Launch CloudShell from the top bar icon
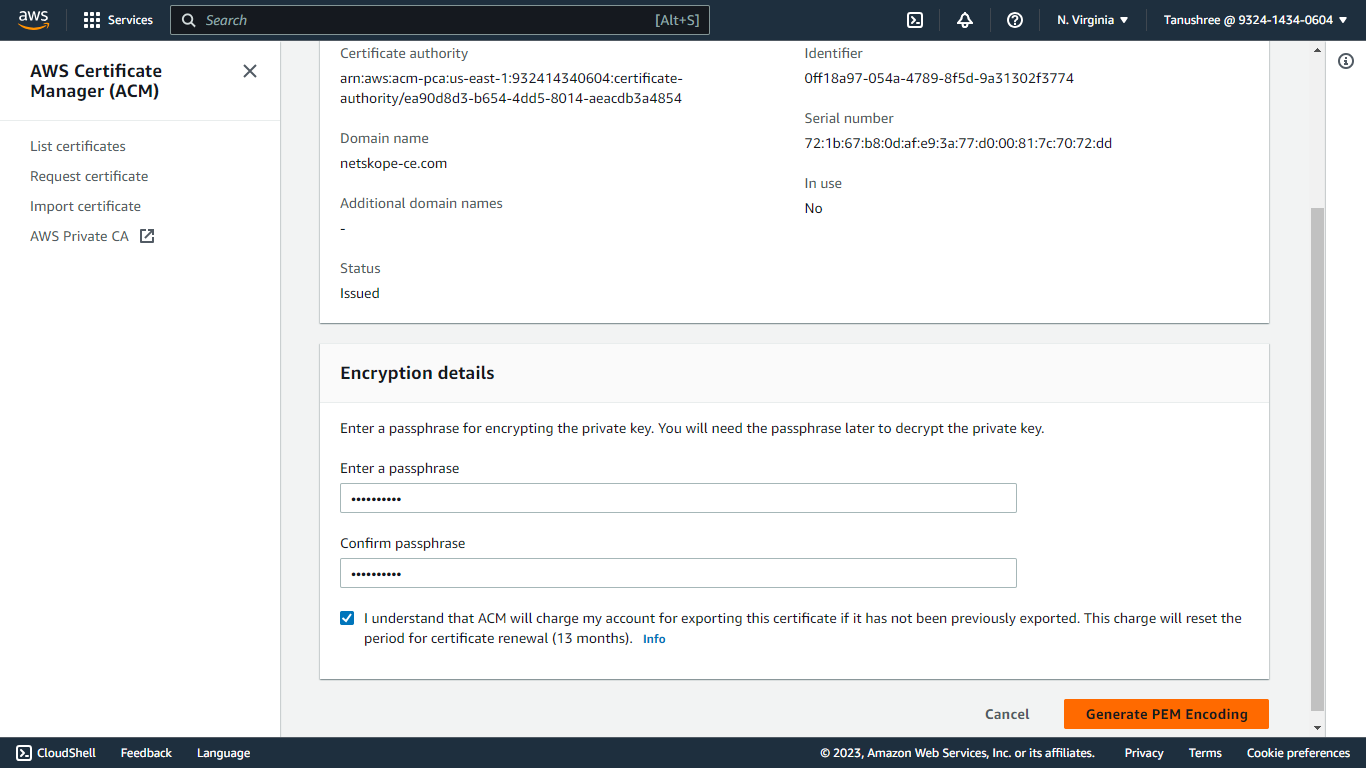The height and width of the screenshot is (768, 1366). (914, 20)
